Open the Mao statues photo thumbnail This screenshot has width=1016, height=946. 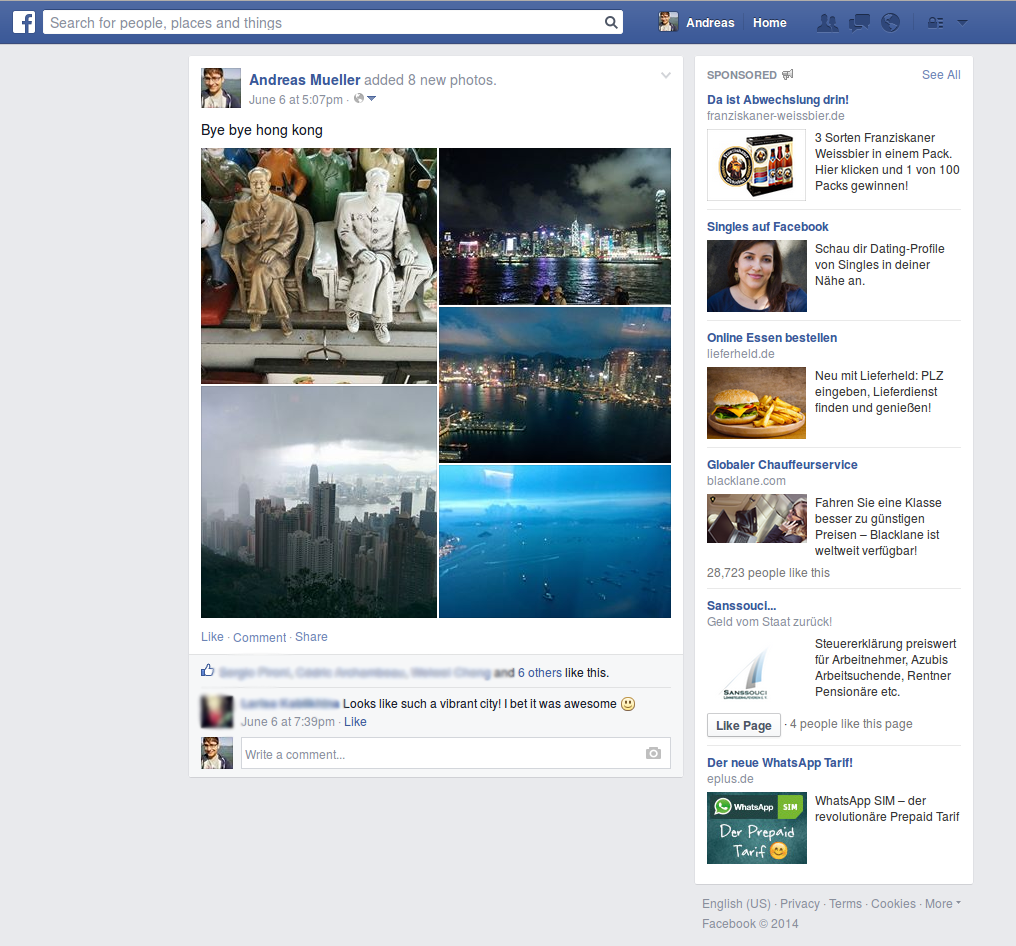coord(318,265)
